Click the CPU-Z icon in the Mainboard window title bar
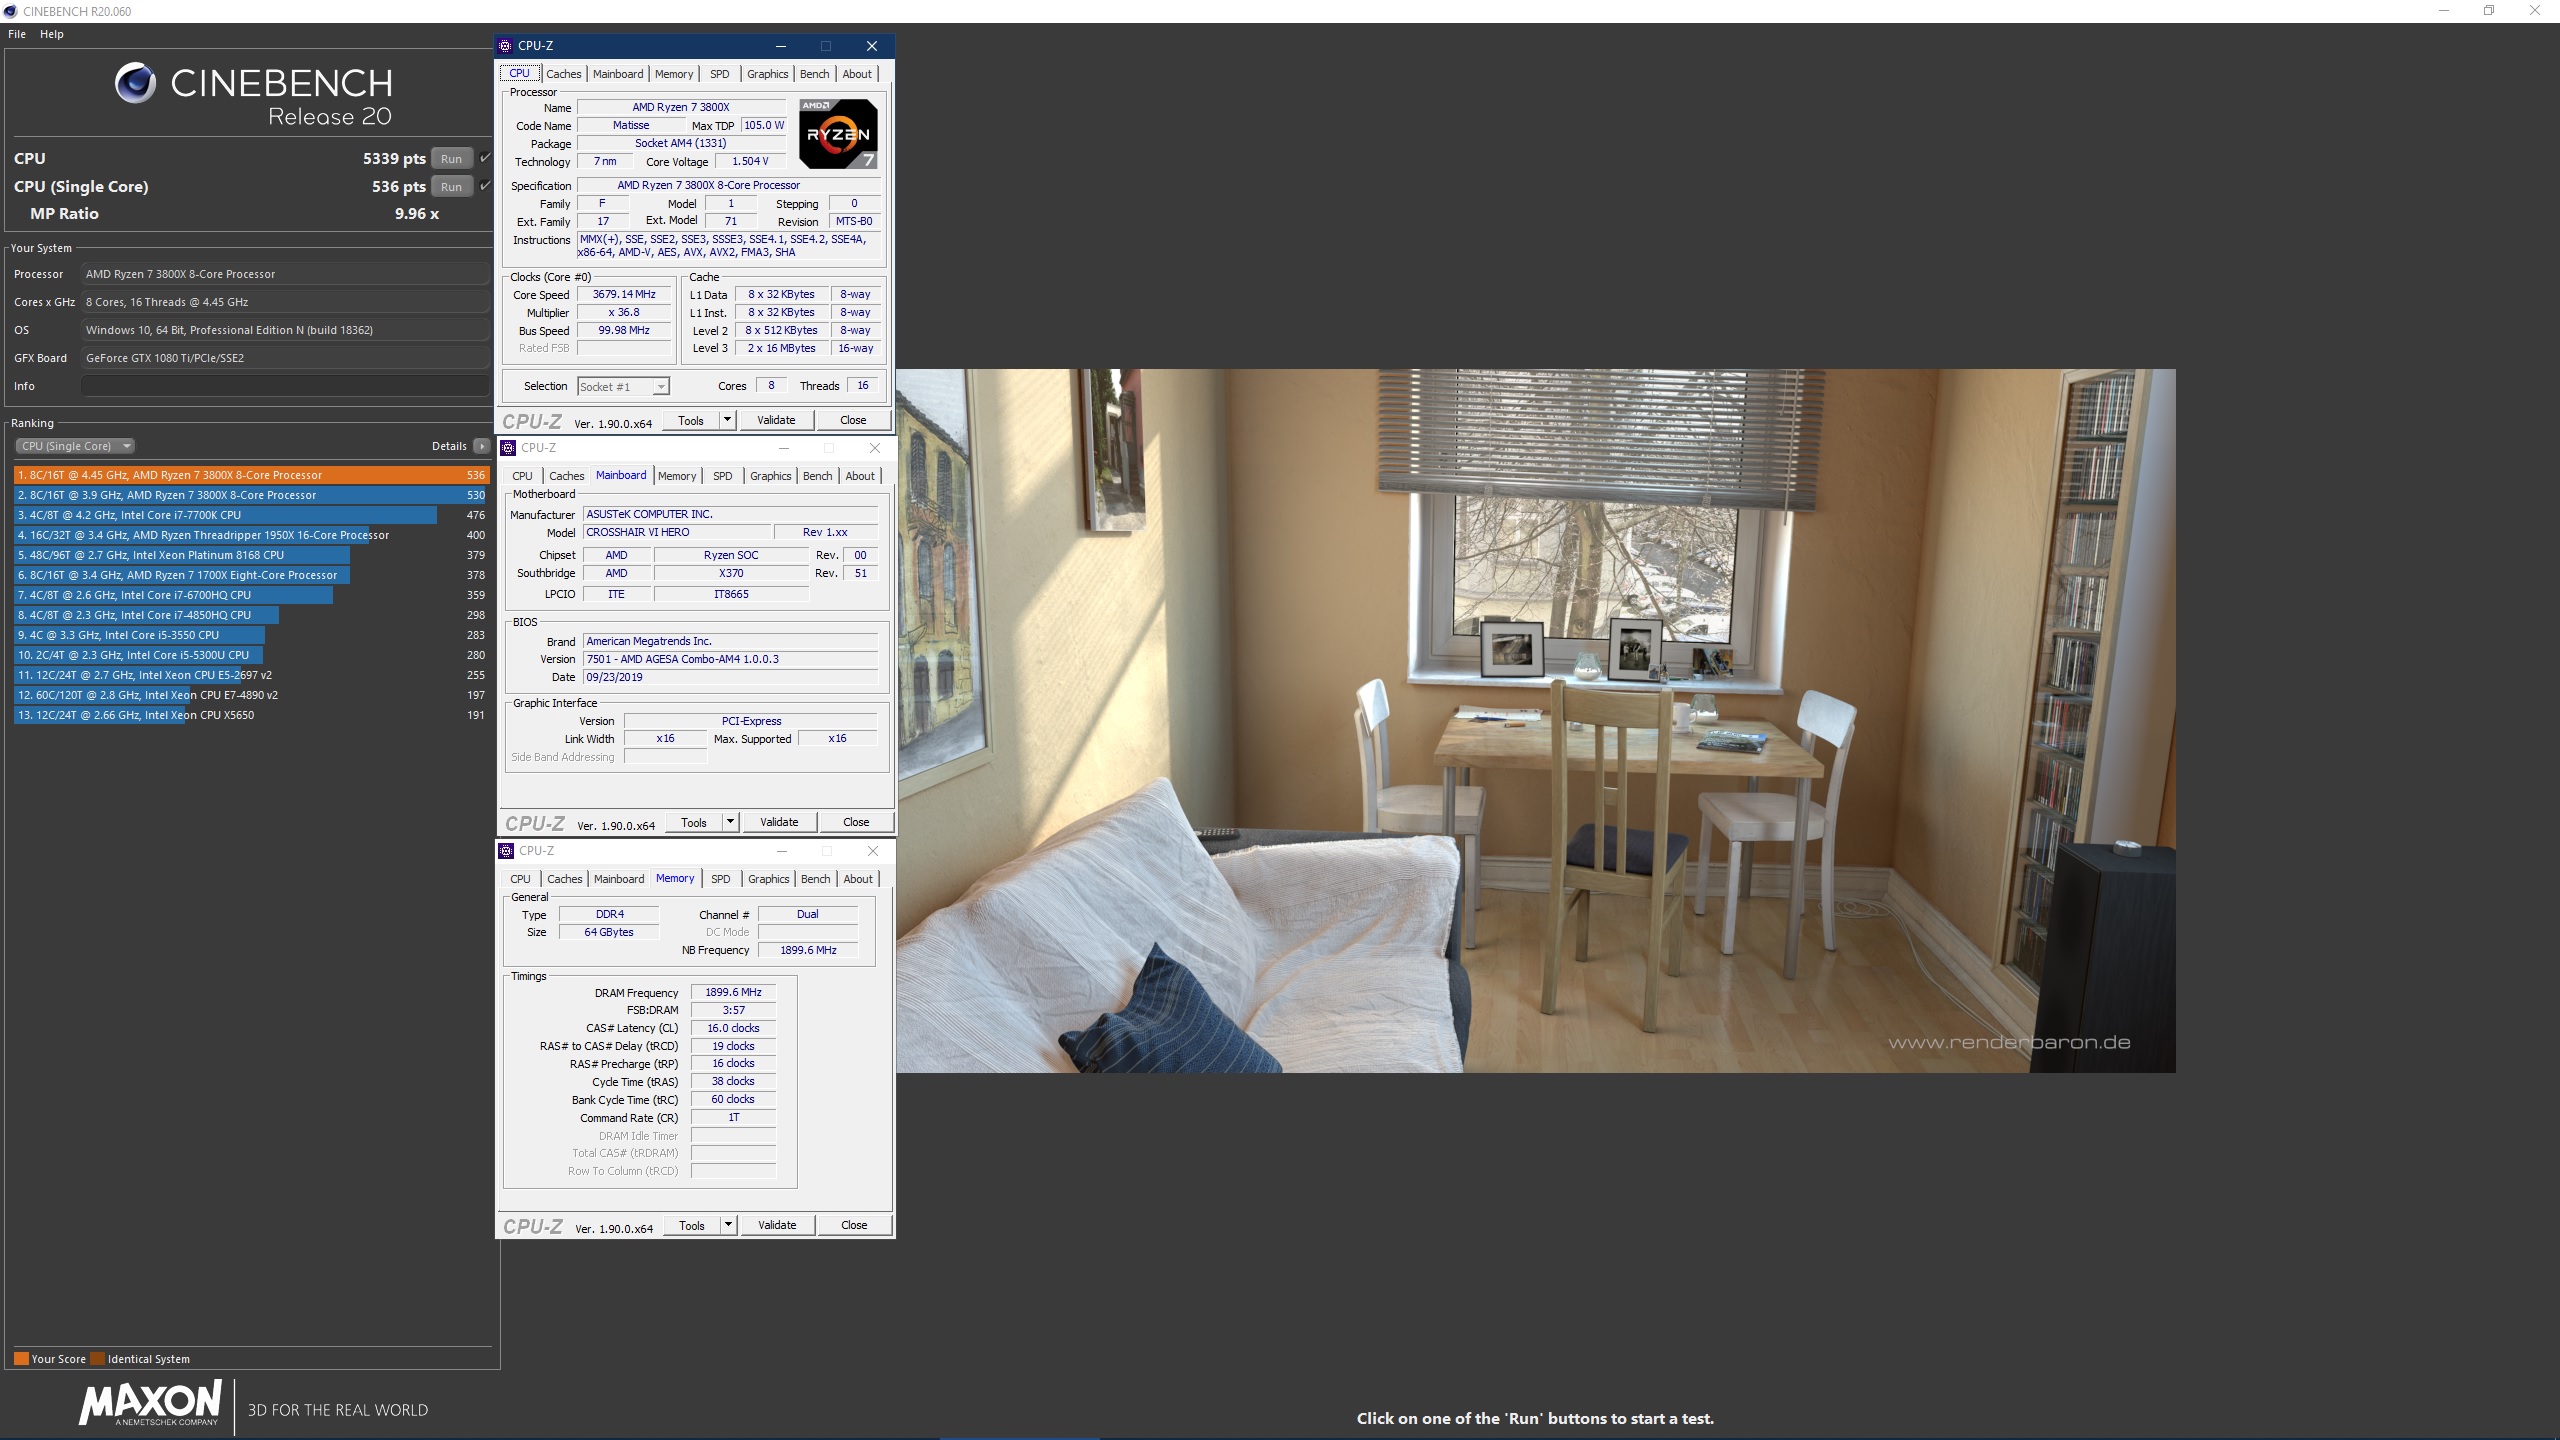 [x=508, y=448]
